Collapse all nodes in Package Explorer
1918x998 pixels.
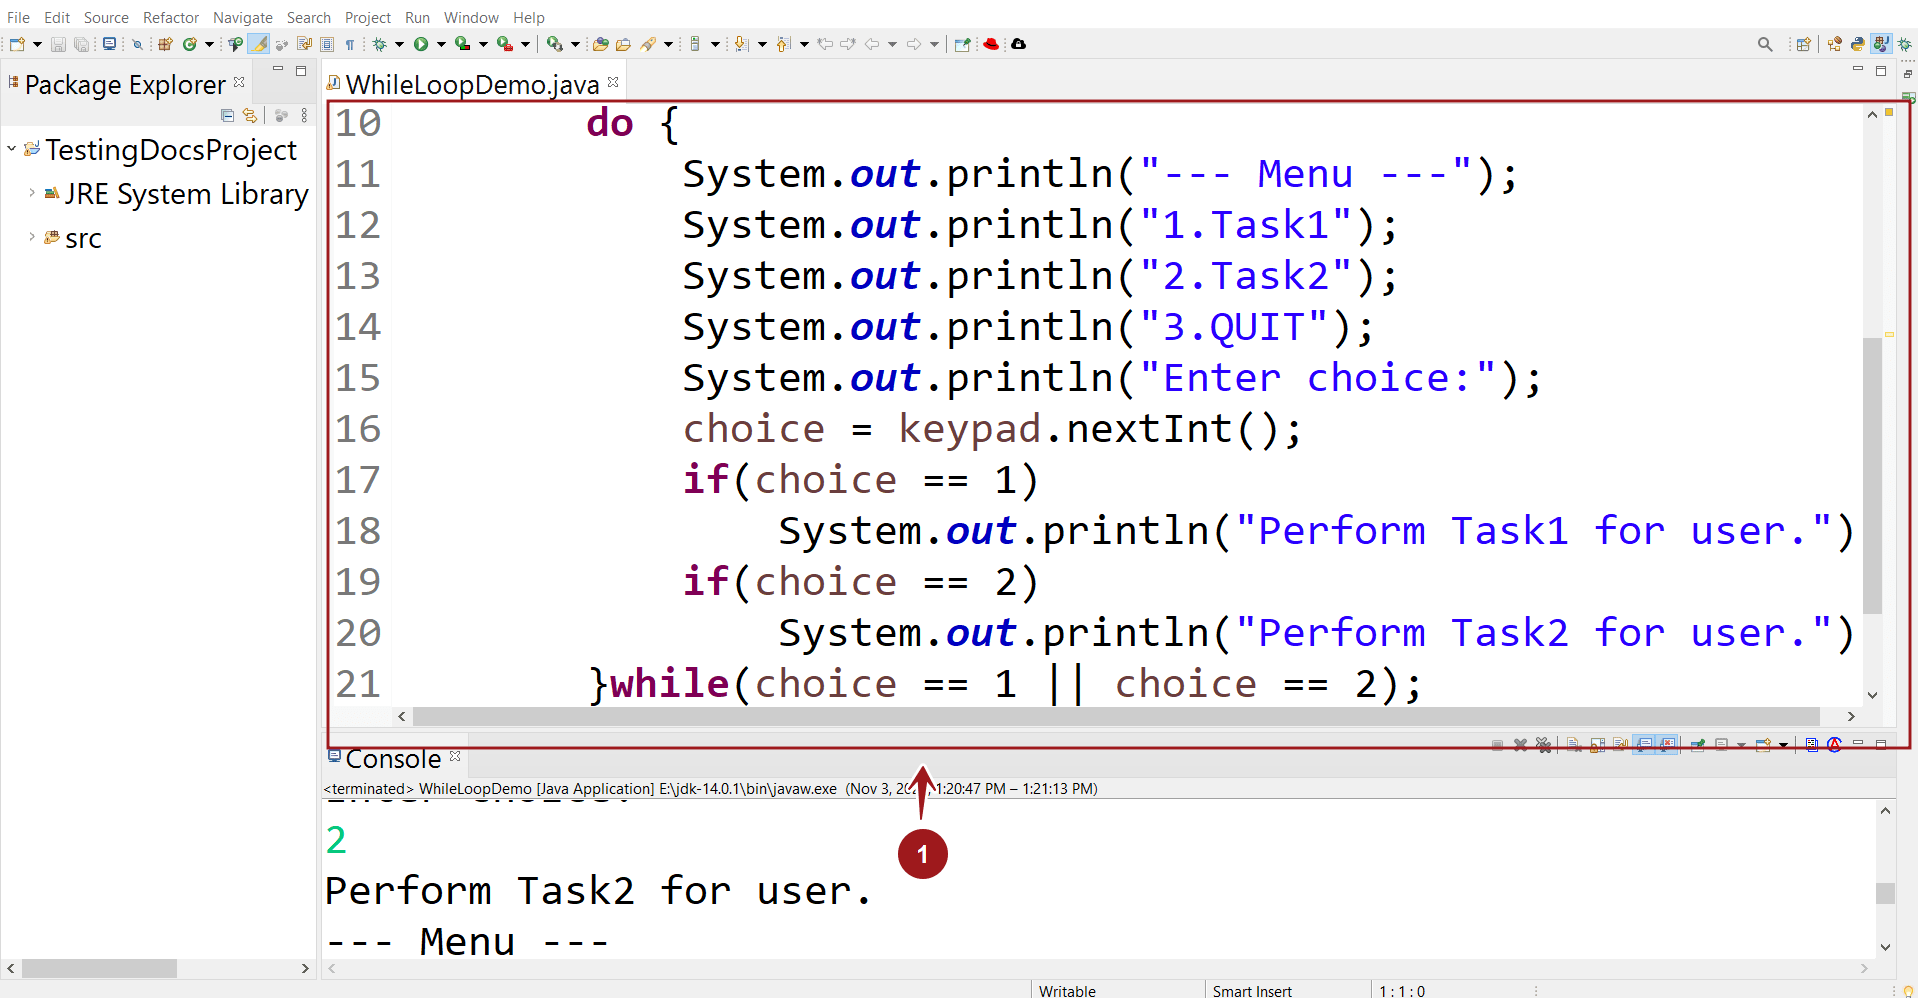[227, 115]
